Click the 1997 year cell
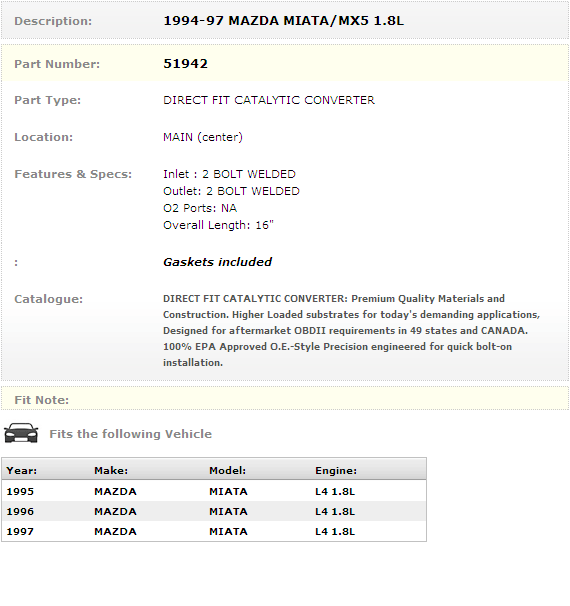The image size is (570, 606). tap(20, 532)
